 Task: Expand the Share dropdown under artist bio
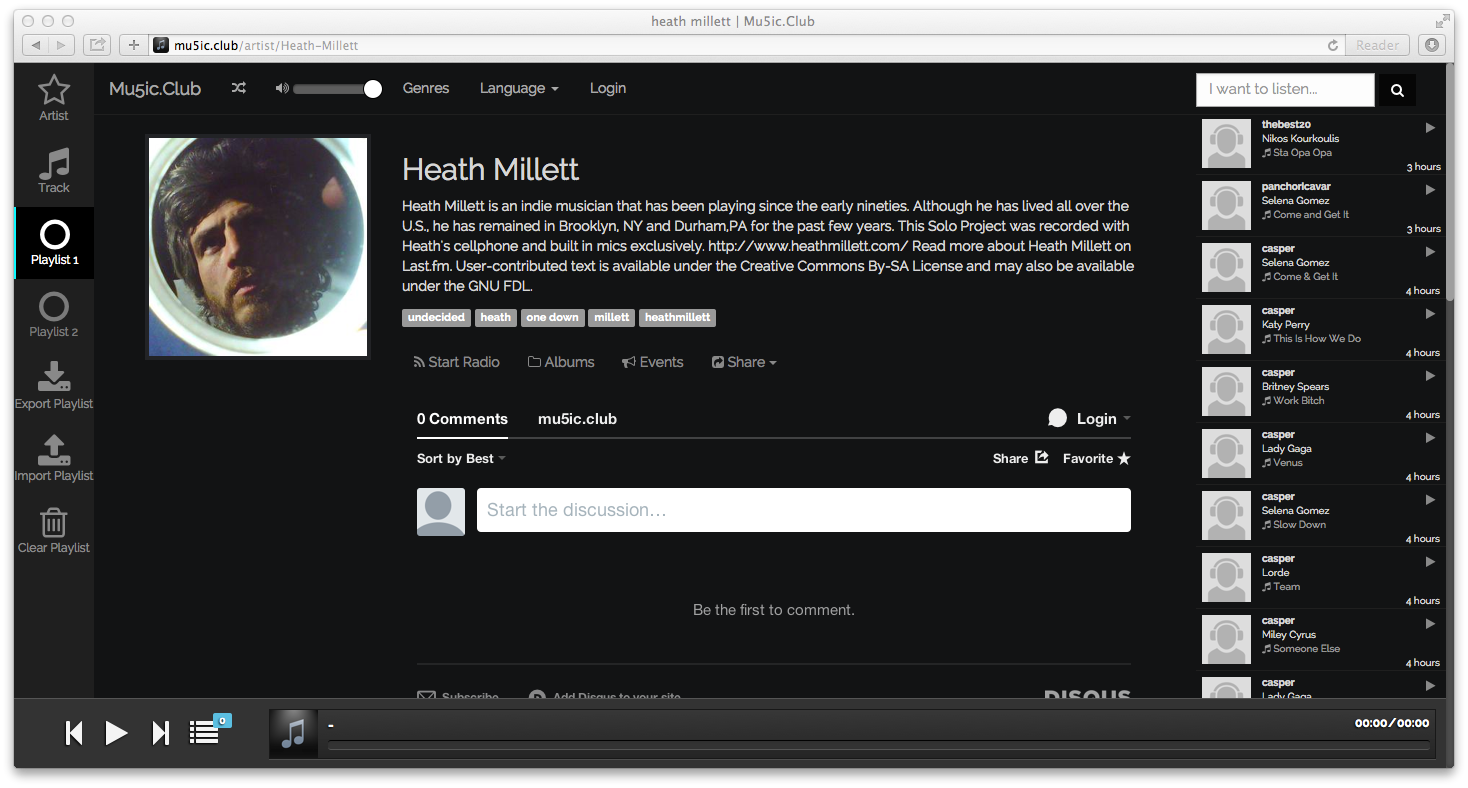click(x=744, y=362)
